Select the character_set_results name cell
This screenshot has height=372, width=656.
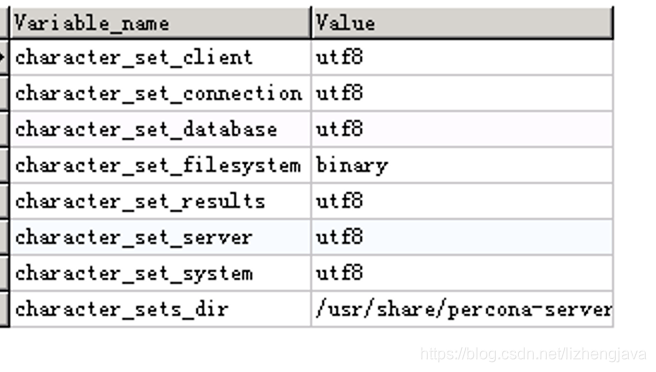click(160, 201)
